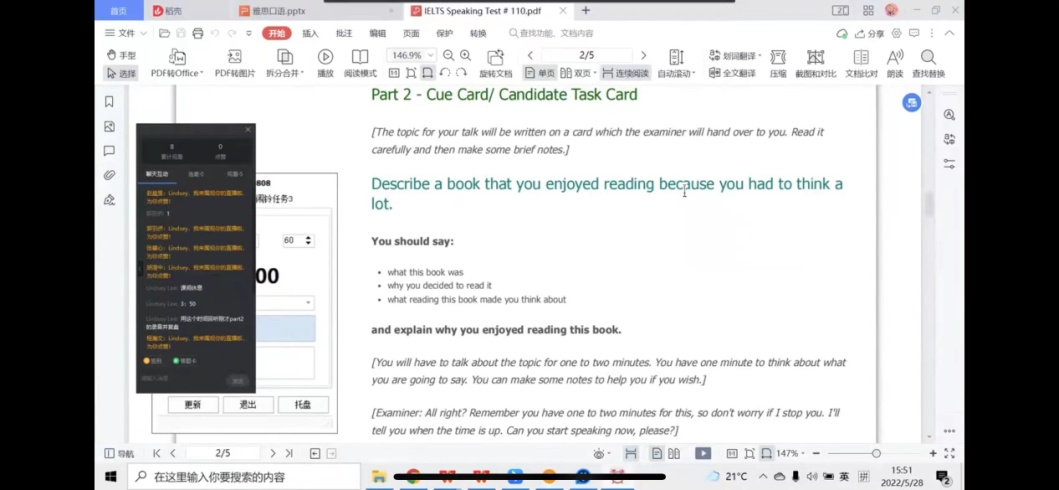
Task: Click the 旋转文档 rotate document icon
Action: (495, 58)
